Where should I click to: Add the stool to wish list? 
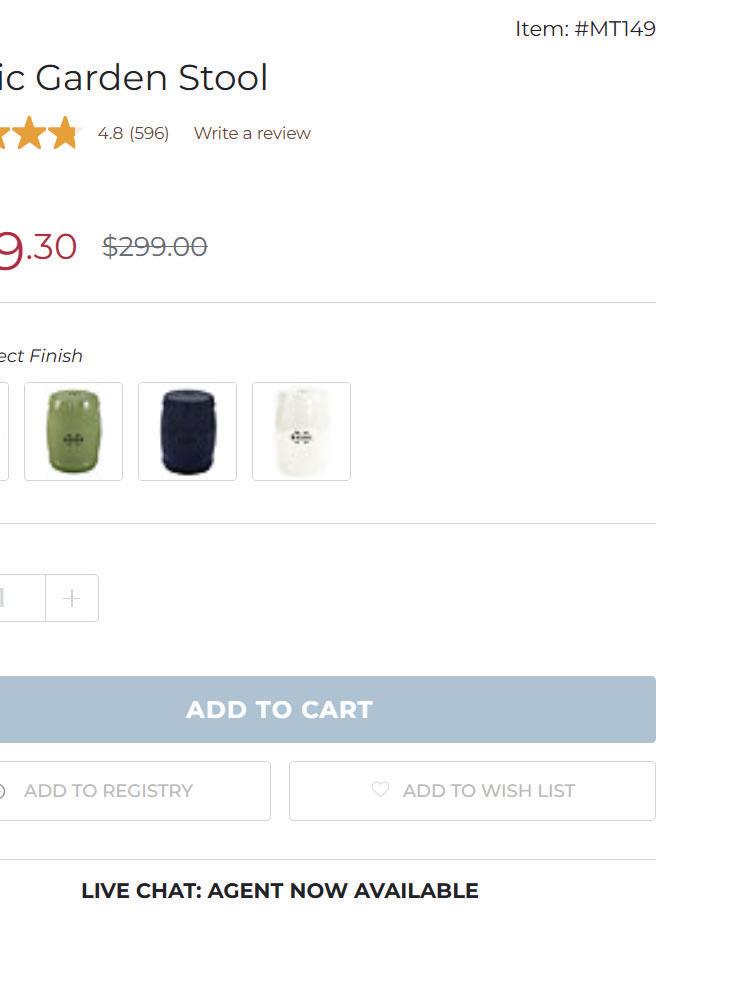(472, 791)
